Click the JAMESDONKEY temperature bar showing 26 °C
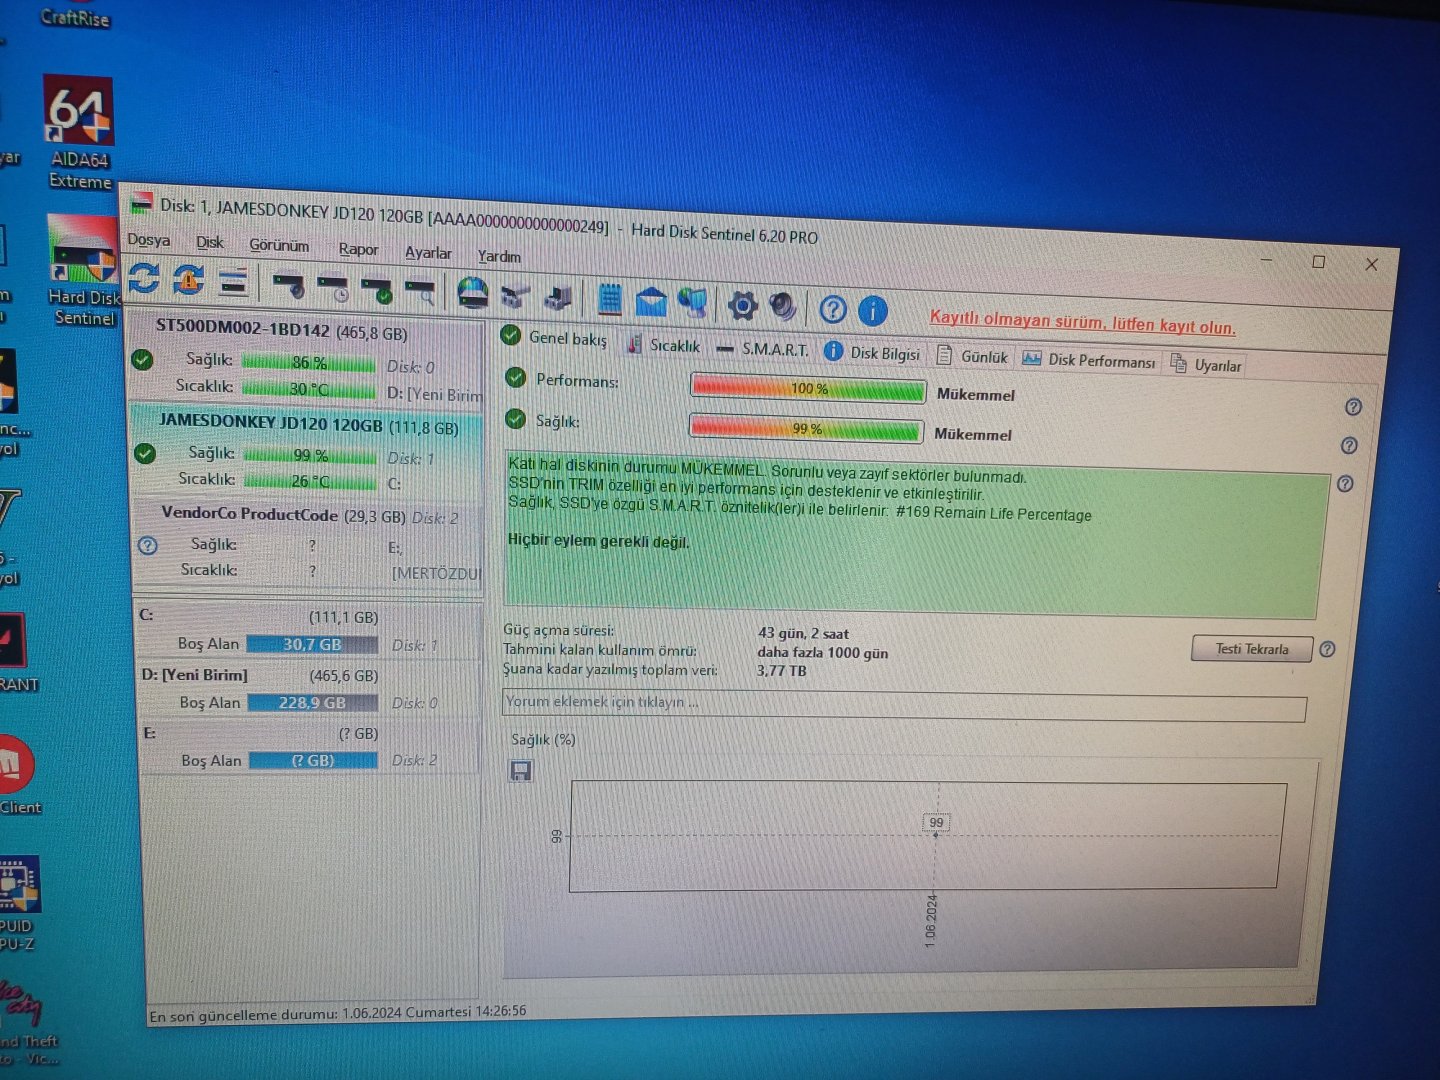This screenshot has width=1440, height=1080. tap(311, 481)
